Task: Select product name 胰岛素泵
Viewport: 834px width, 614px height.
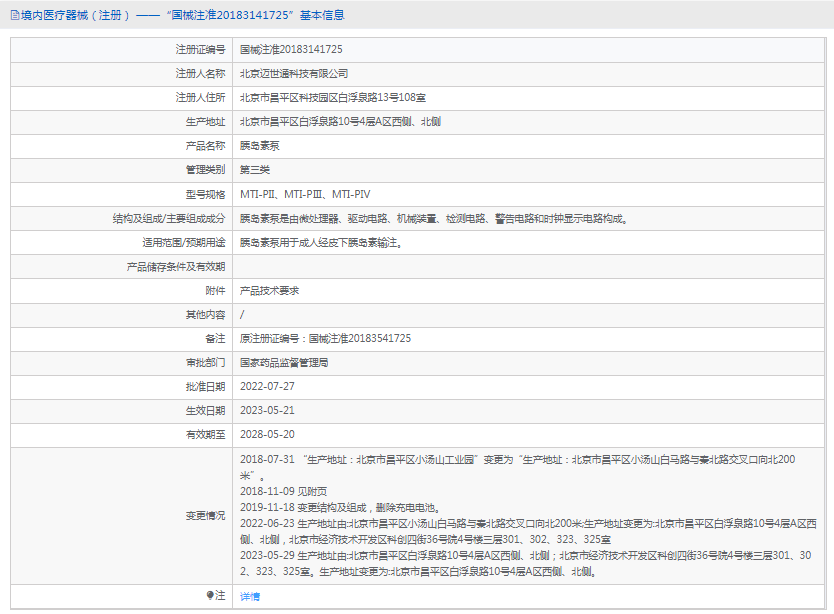Action: click(x=260, y=146)
